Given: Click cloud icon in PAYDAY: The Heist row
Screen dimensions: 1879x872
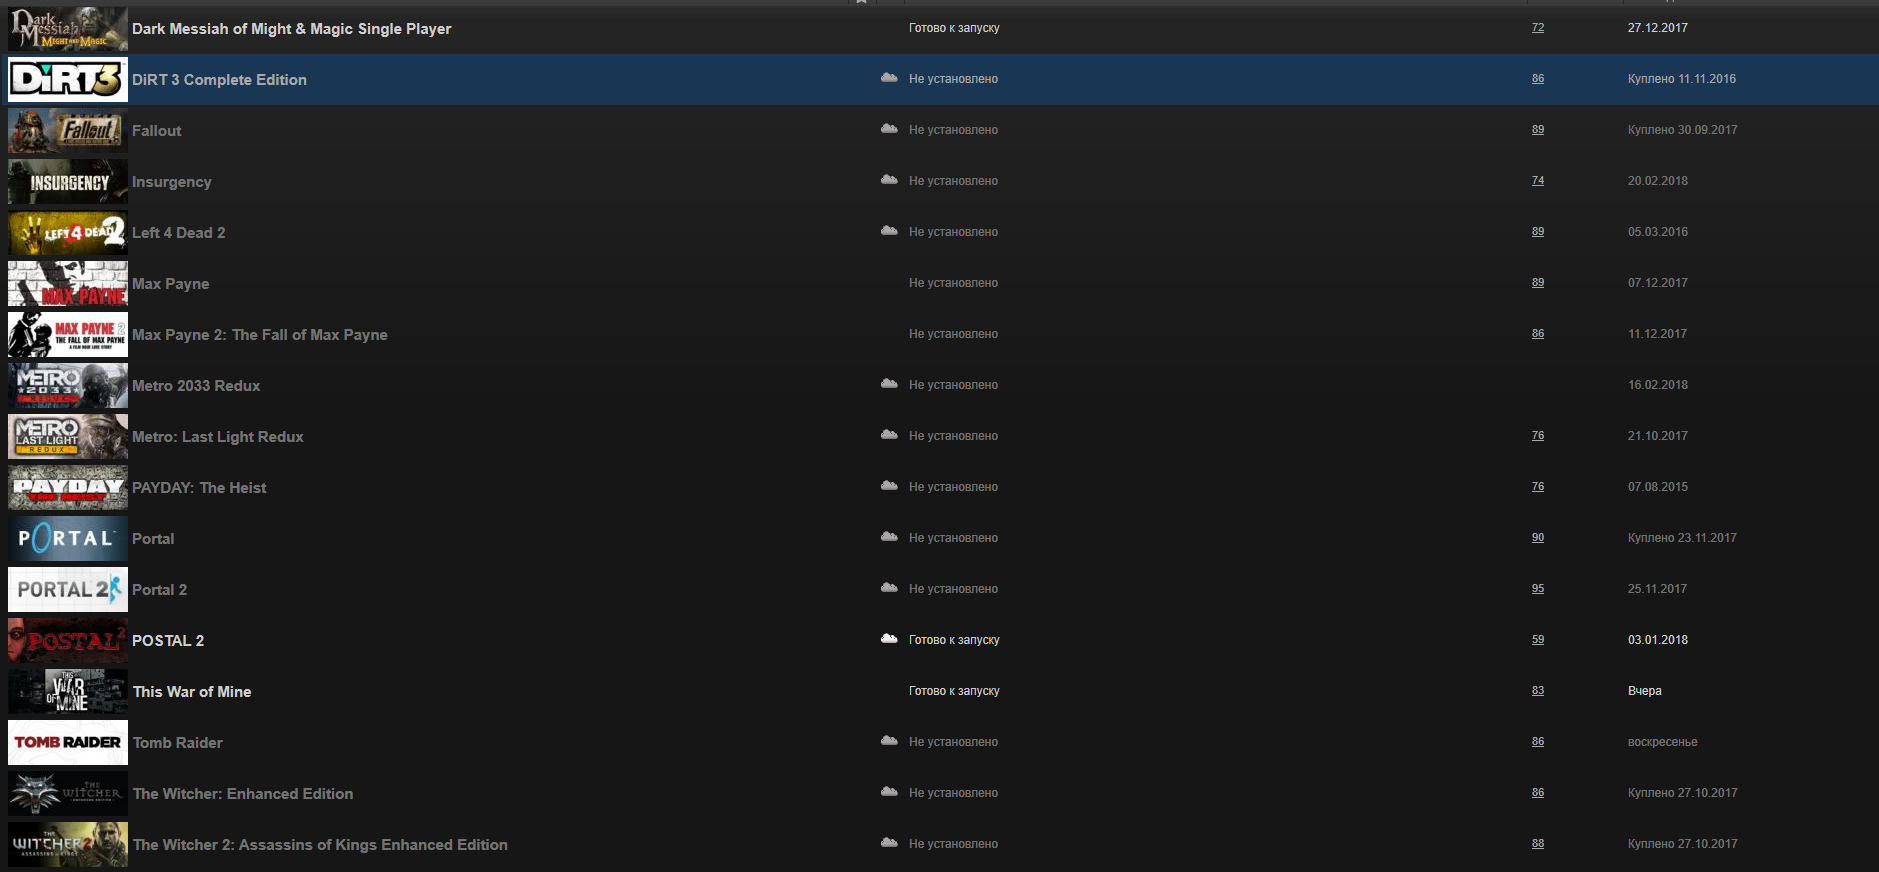Looking at the screenshot, I should click(889, 486).
